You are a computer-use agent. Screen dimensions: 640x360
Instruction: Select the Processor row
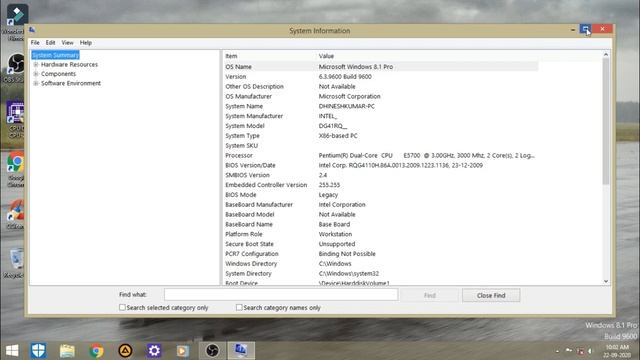(381, 156)
